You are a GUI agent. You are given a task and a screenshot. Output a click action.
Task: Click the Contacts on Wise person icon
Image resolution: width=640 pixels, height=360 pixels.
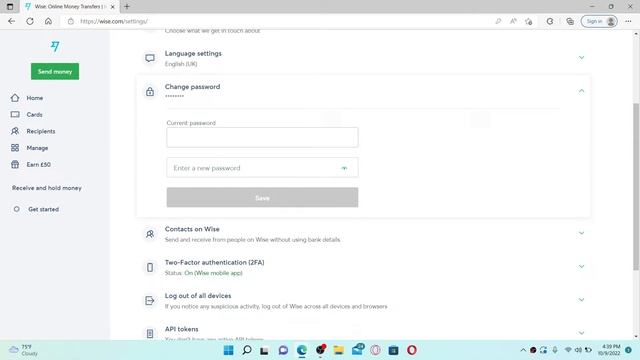(x=150, y=234)
